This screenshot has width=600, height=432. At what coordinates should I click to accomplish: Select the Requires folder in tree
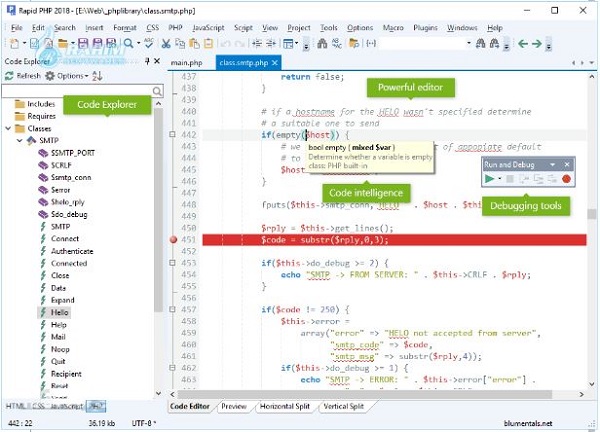pos(41,116)
